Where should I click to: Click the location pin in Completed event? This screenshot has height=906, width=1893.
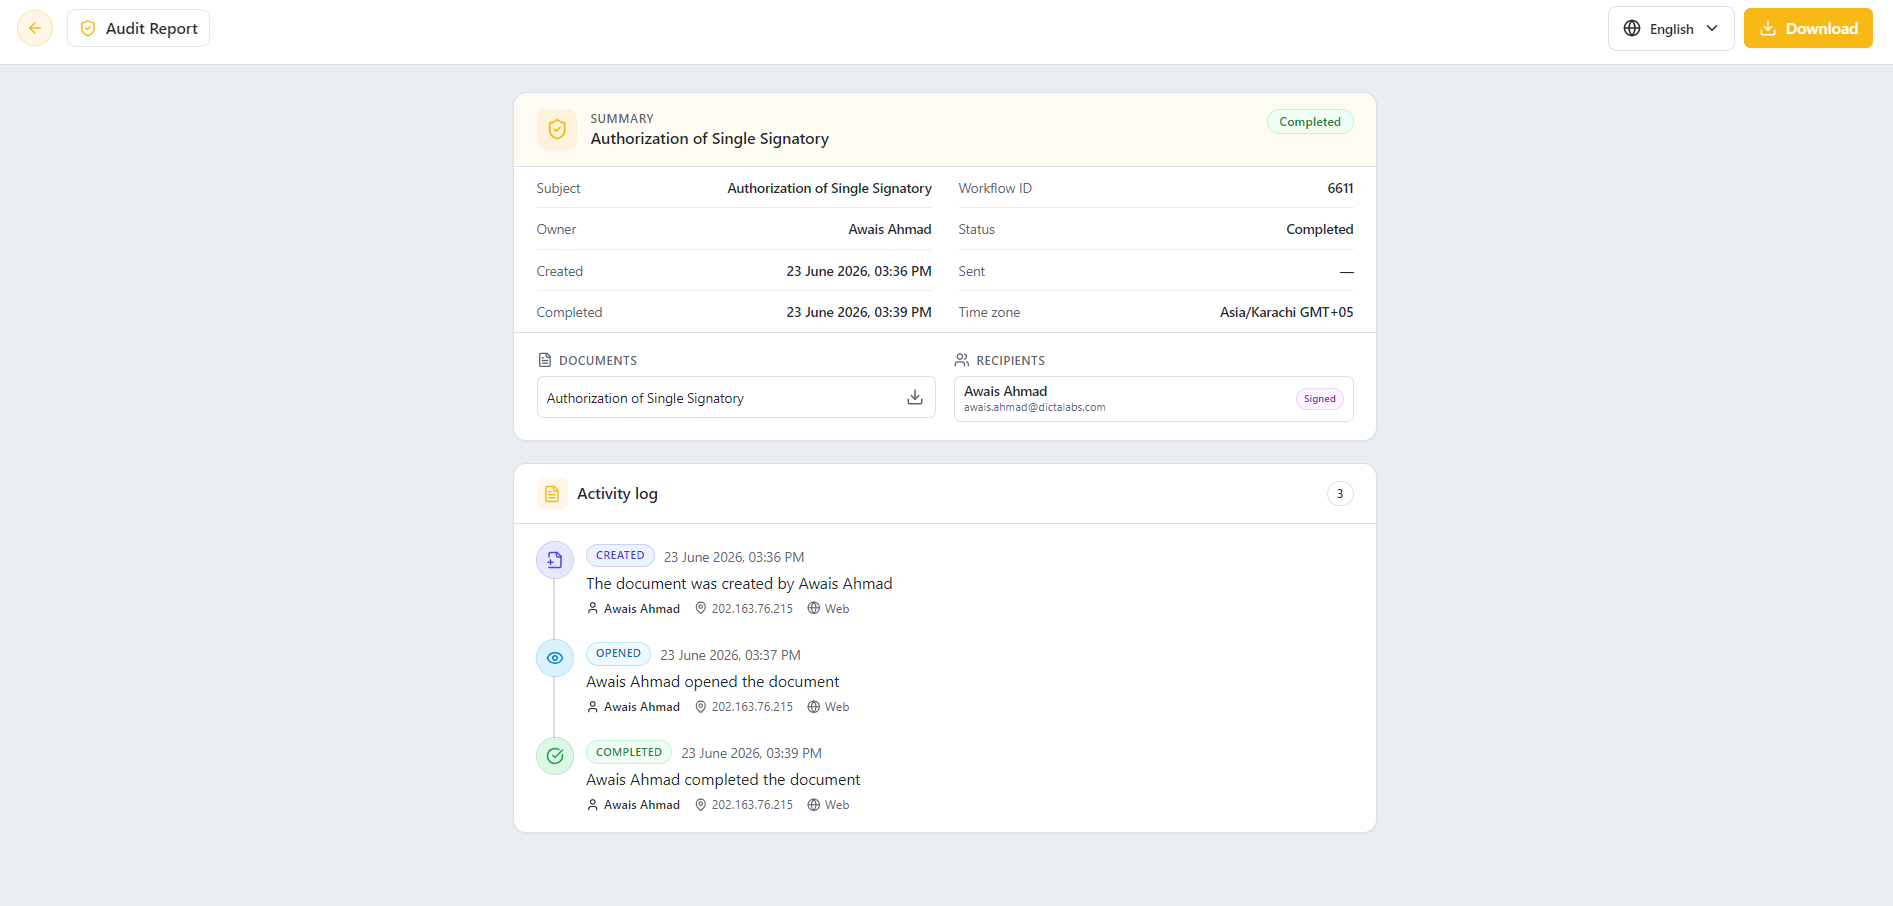click(701, 804)
